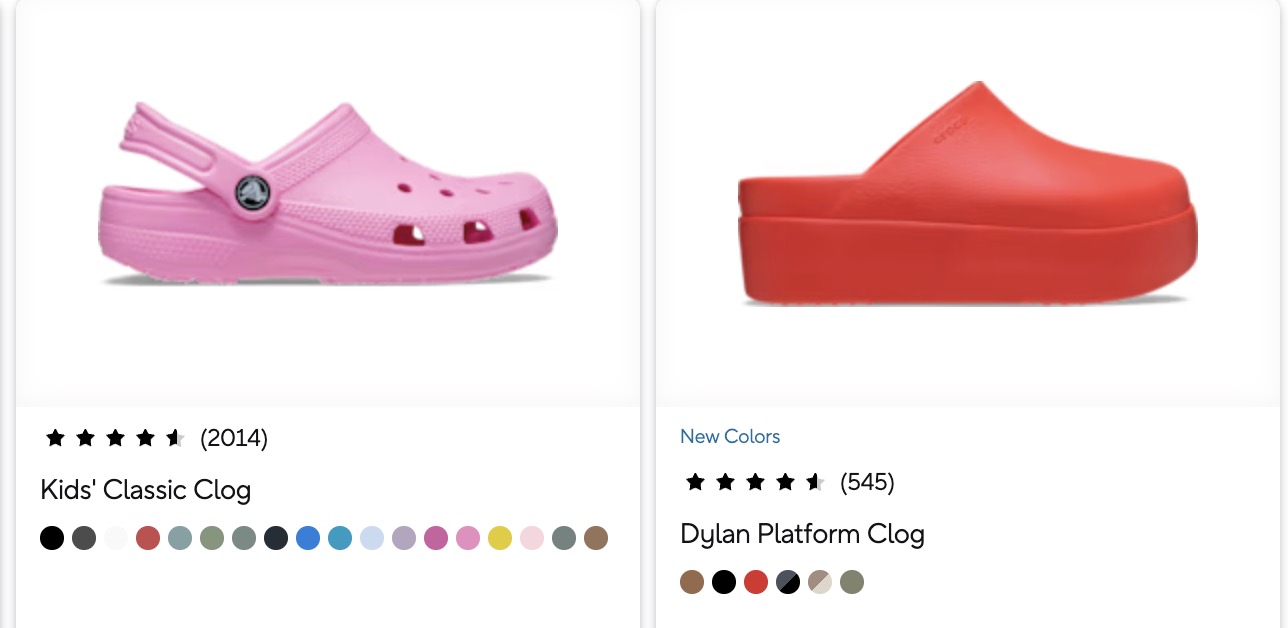The height and width of the screenshot is (628, 1288).
Task: Select the brown swatch on Dylan Platform Clog
Action: (x=692, y=582)
